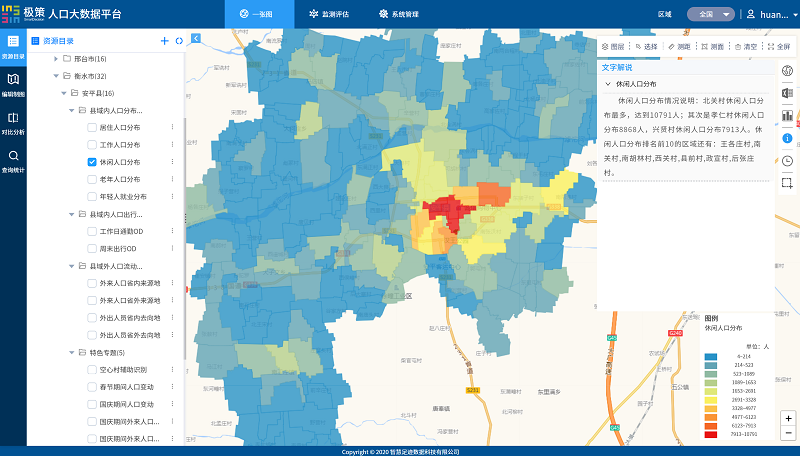800x456 pixels.
Task: Zoom in the map with plus button
Action: (x=788, y=418)
